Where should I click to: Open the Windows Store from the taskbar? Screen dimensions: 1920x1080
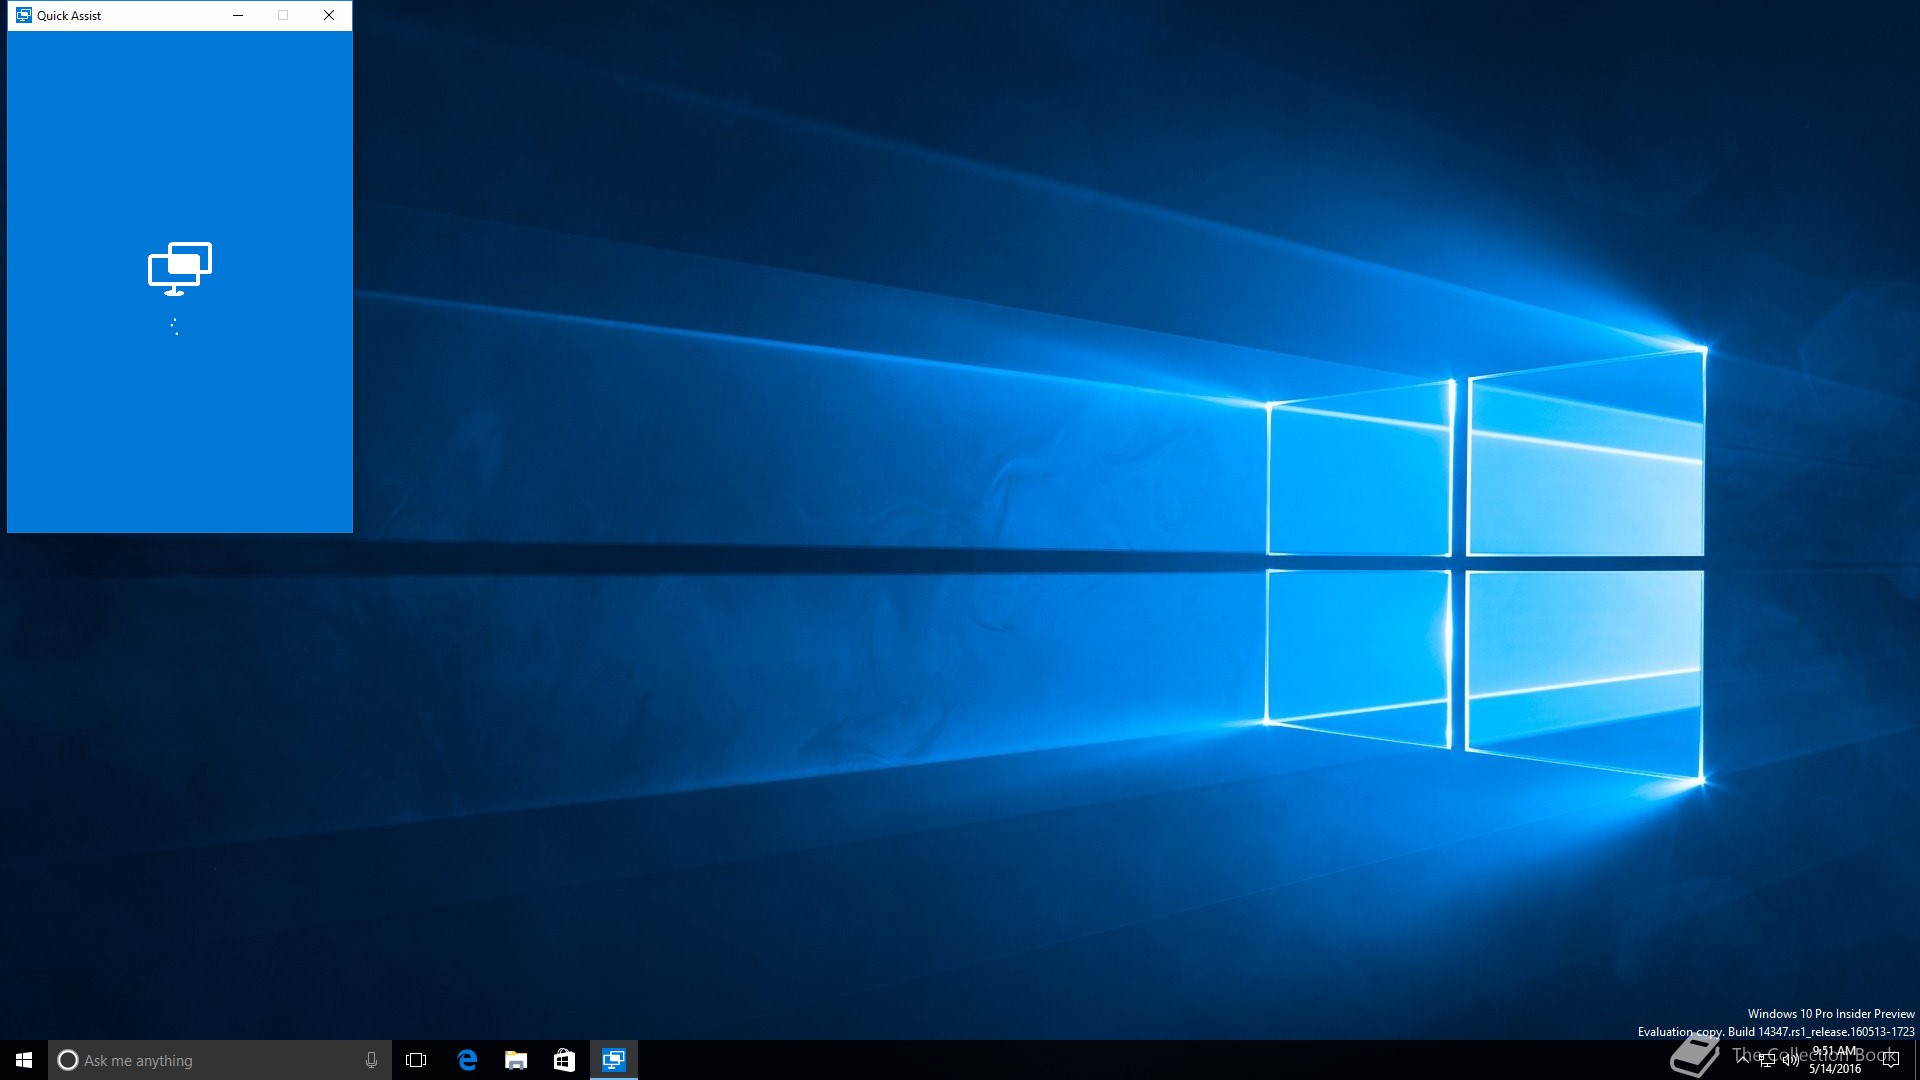564,1060
